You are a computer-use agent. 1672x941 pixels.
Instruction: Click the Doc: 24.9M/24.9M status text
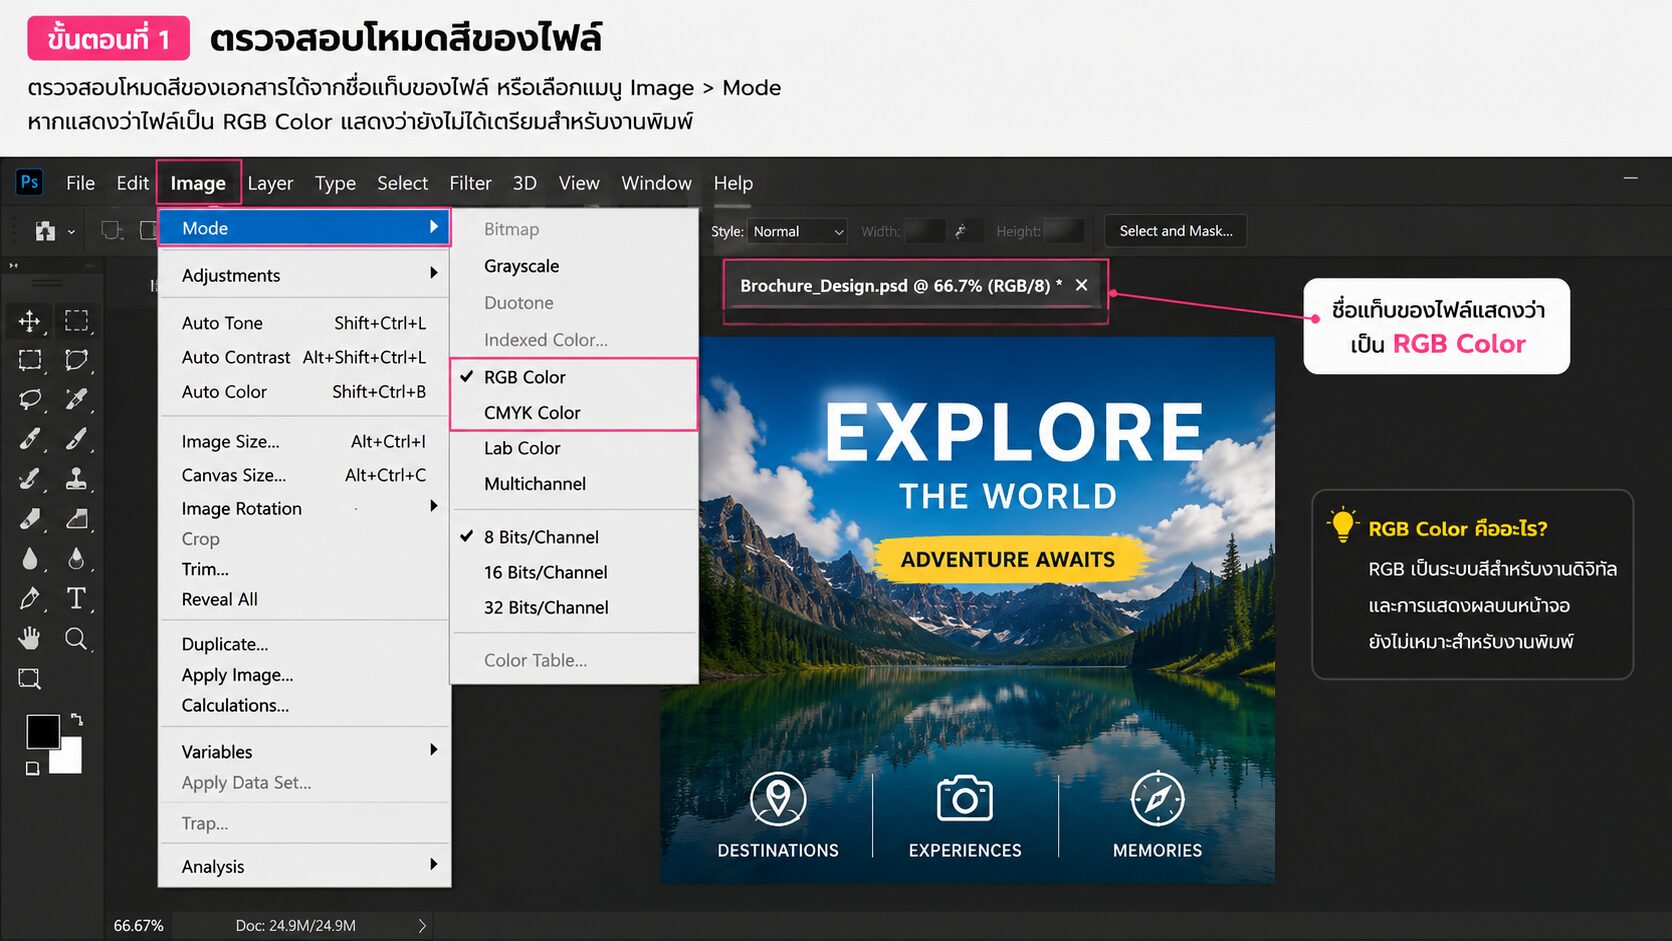click(x=295, y=926)
